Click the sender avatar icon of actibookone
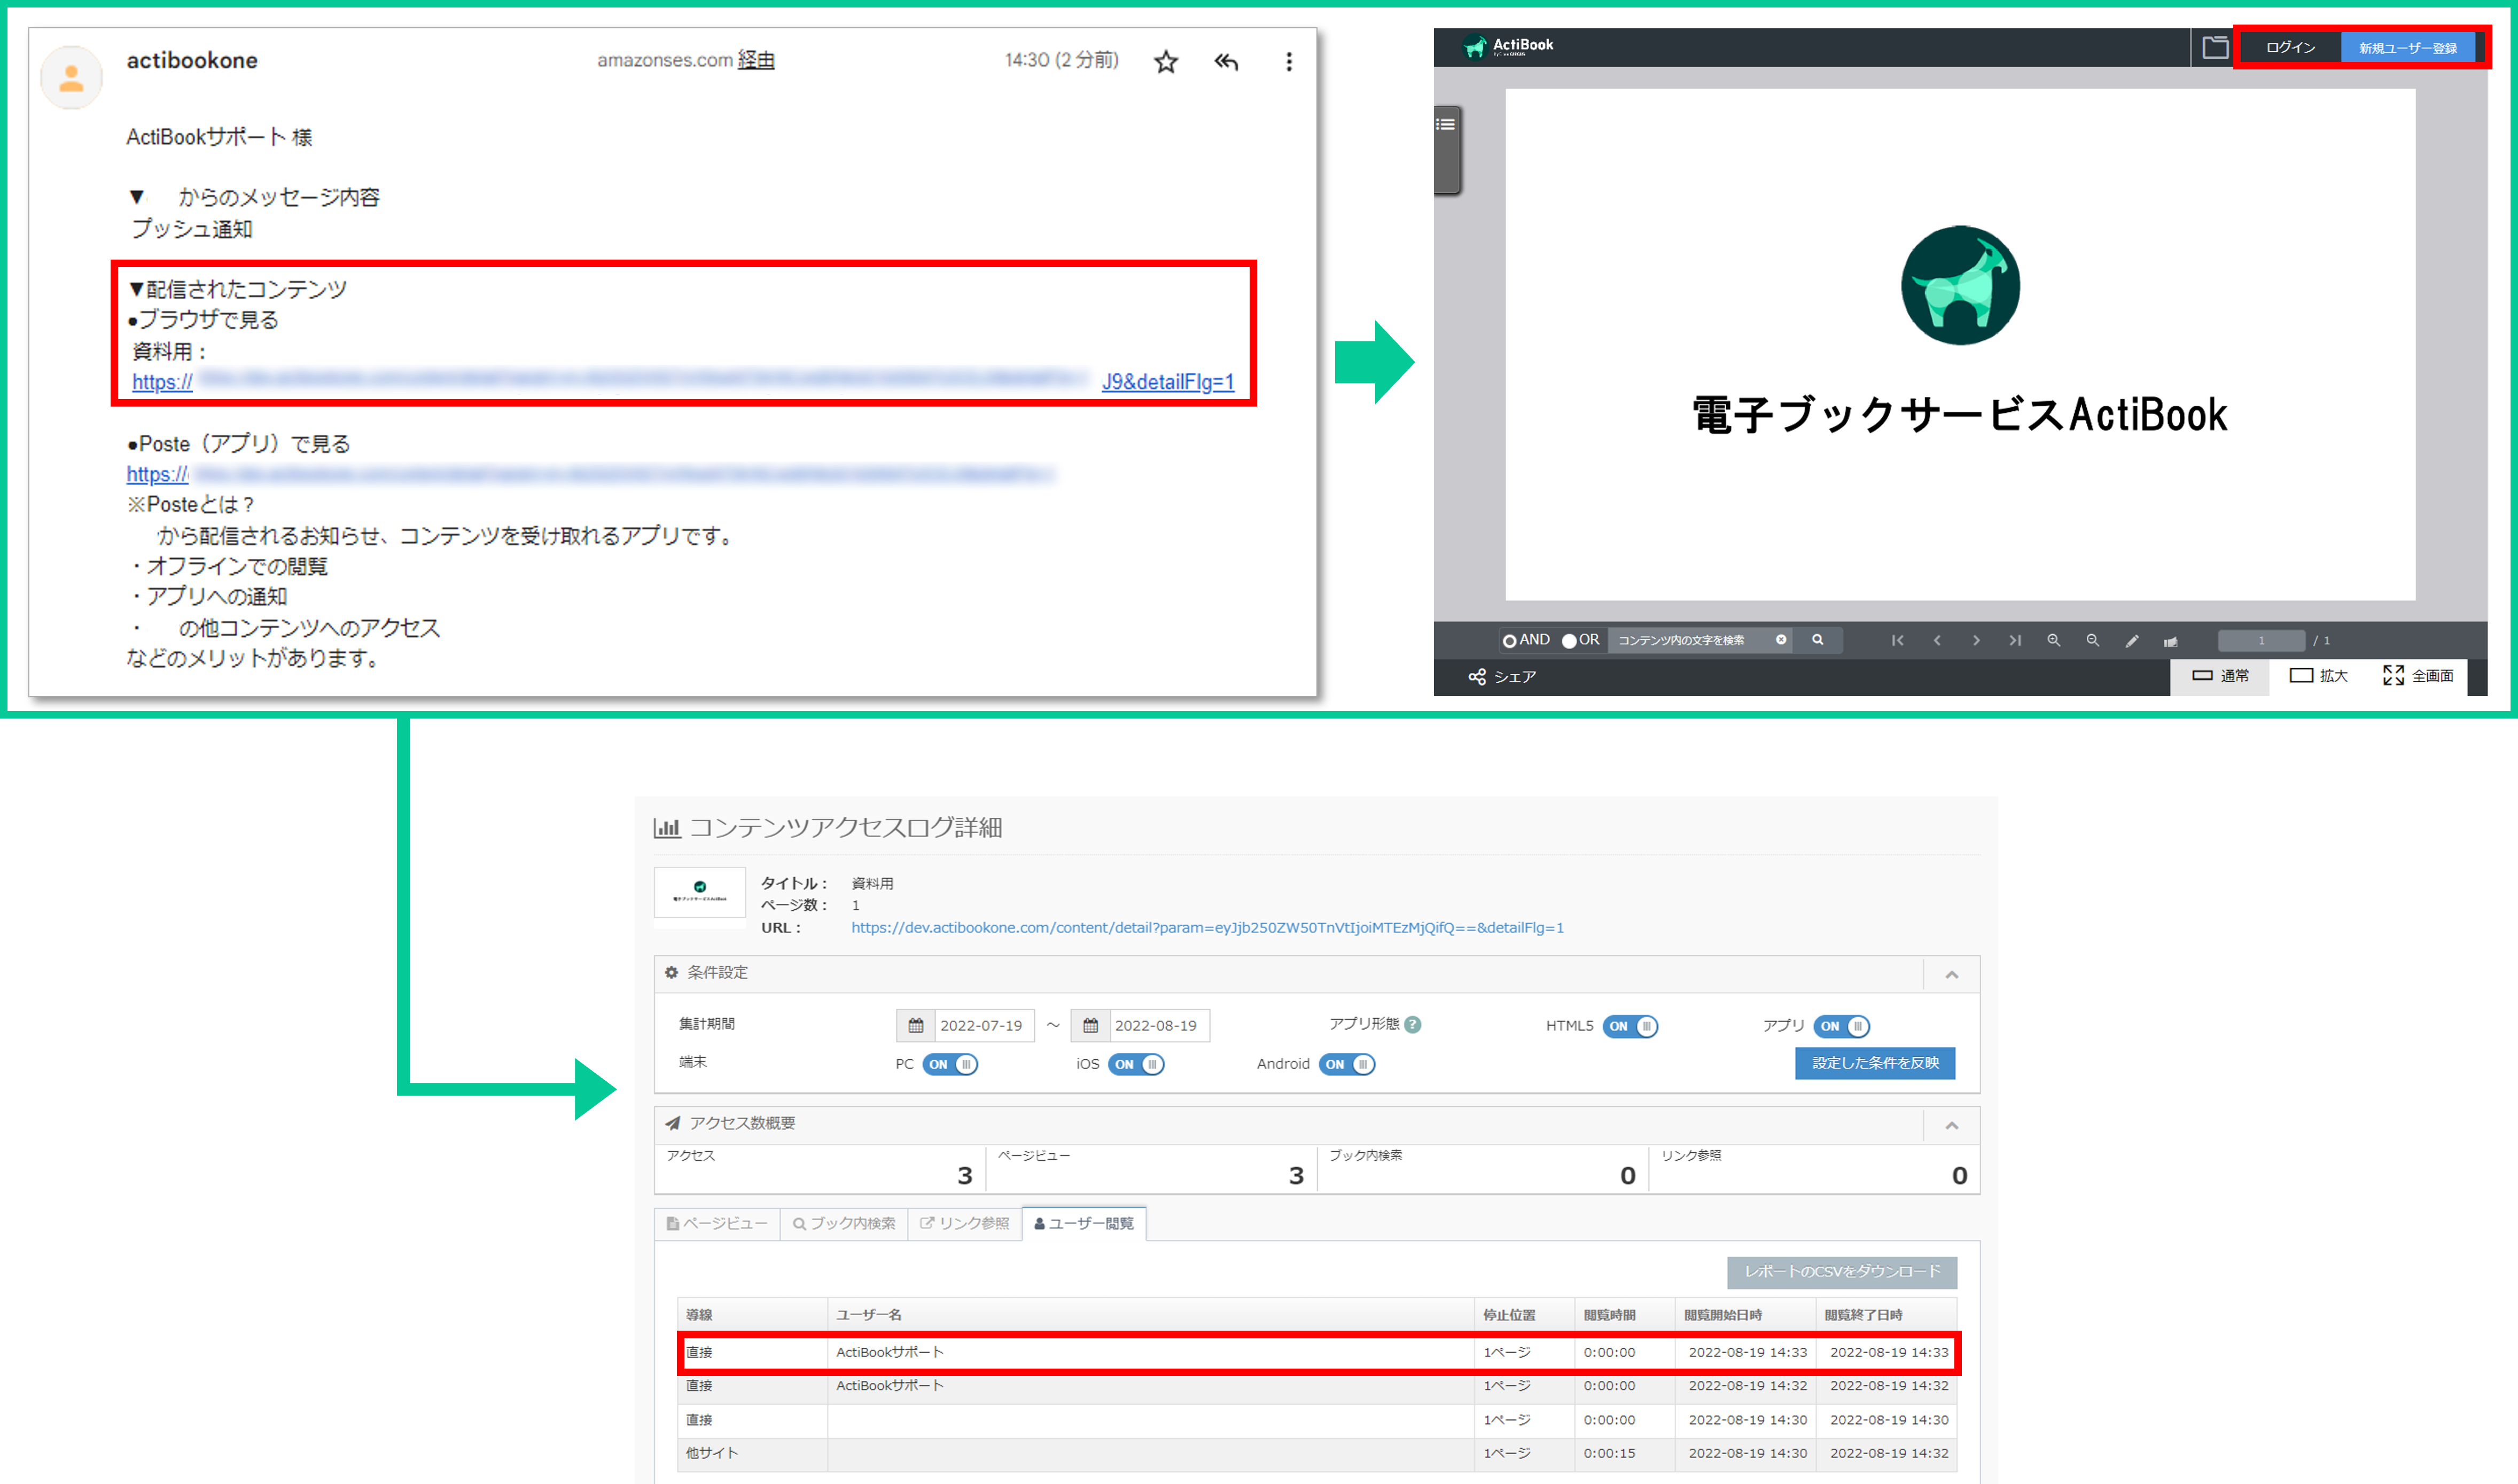The image size is (2518, 1484). 71,77
